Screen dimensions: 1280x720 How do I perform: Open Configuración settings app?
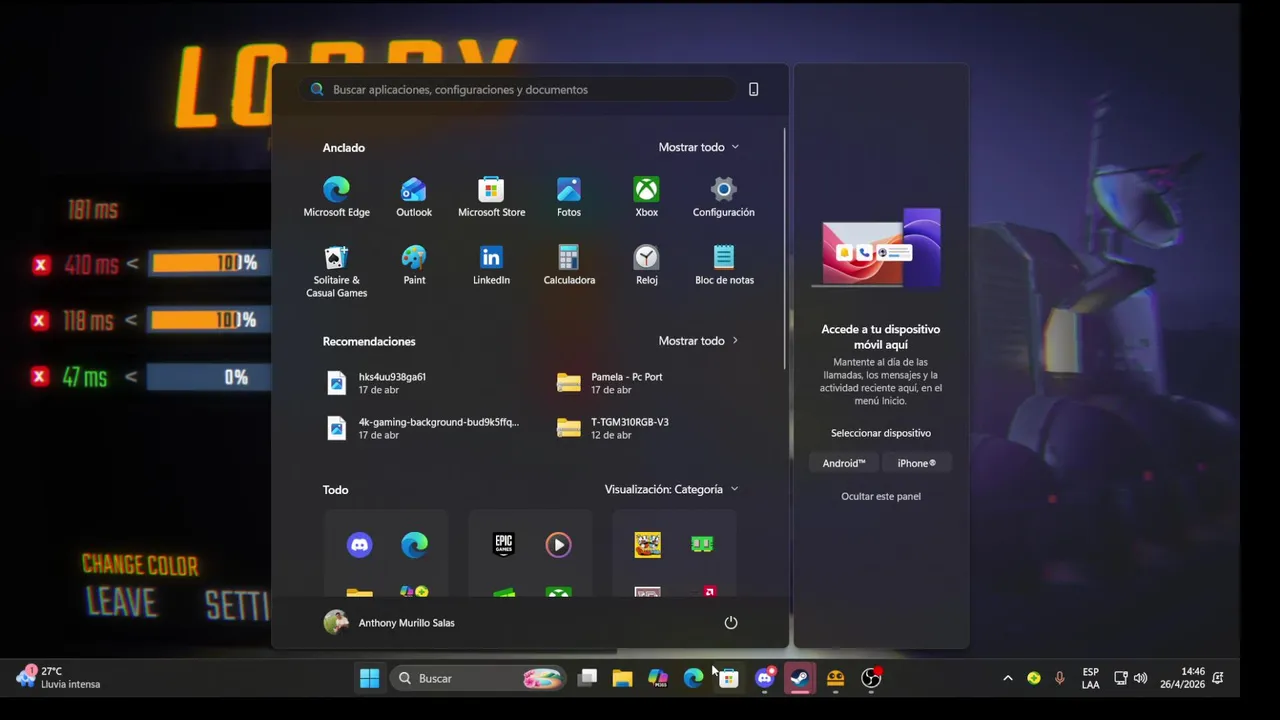coord(724,197)
